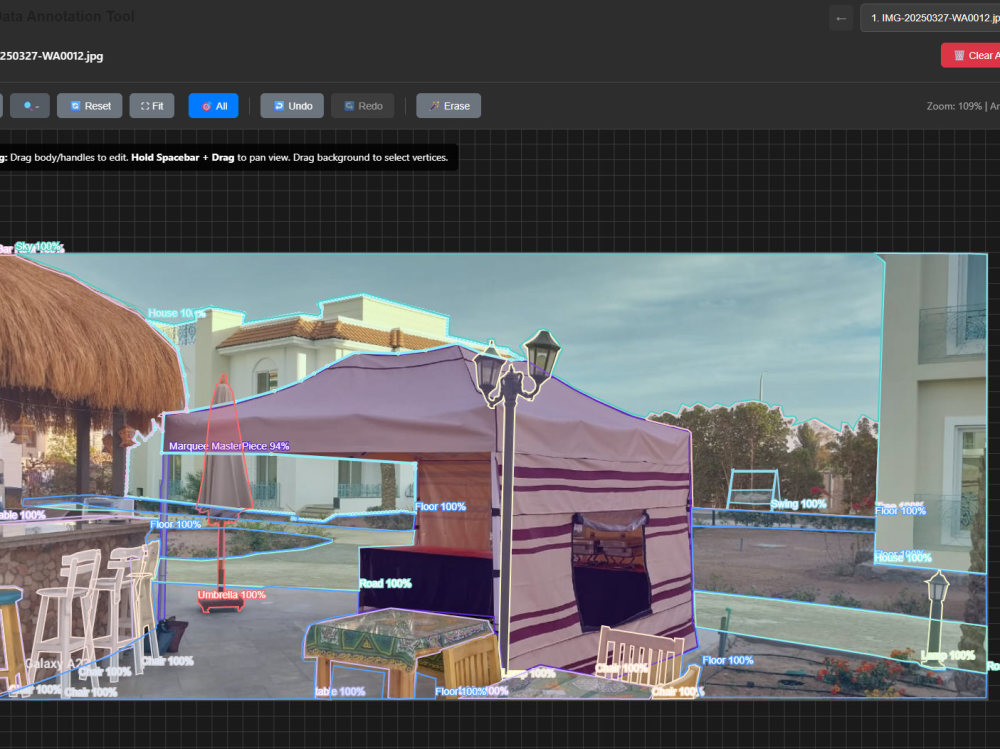Open the image file selector dropdown
1000x749 pixels.
[930, 19]
